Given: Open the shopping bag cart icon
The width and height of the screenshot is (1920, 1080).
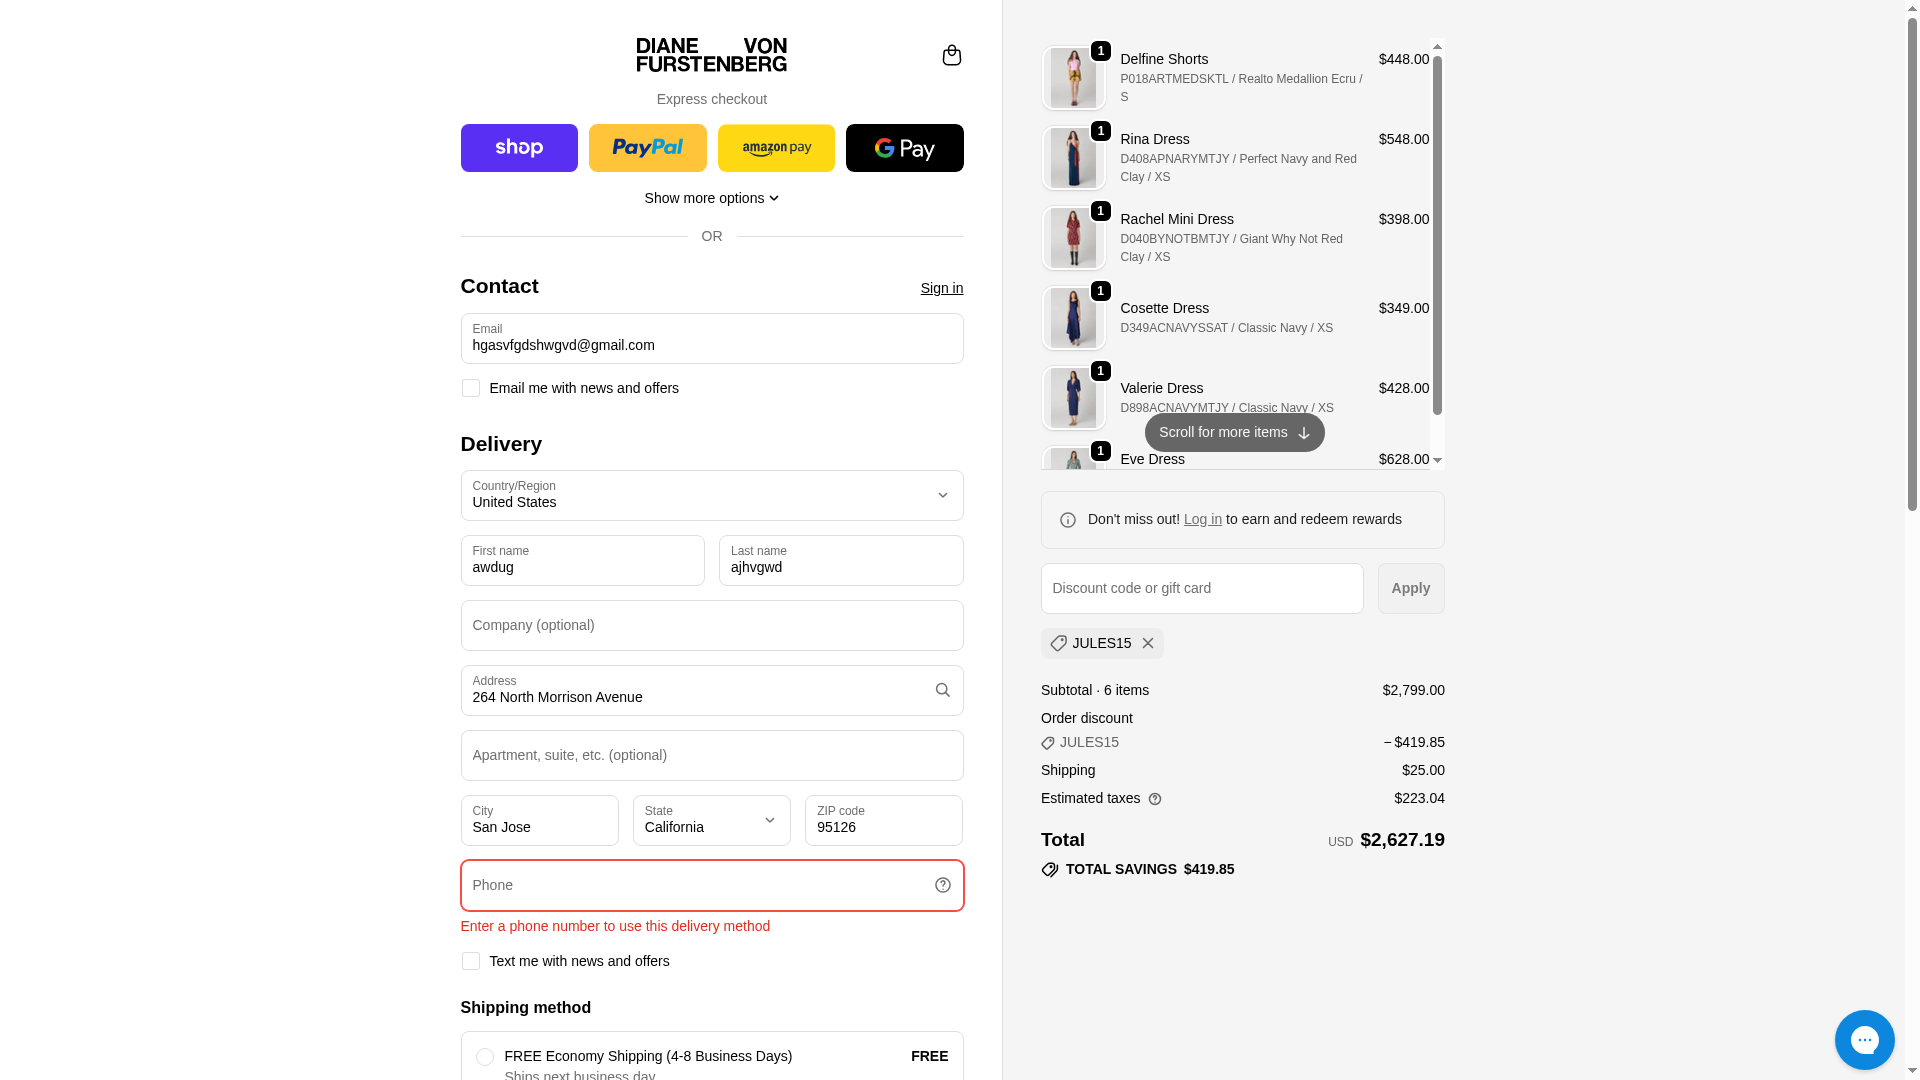Looking at the screenshot, I should pyautogui.click(x=951, y=55).
